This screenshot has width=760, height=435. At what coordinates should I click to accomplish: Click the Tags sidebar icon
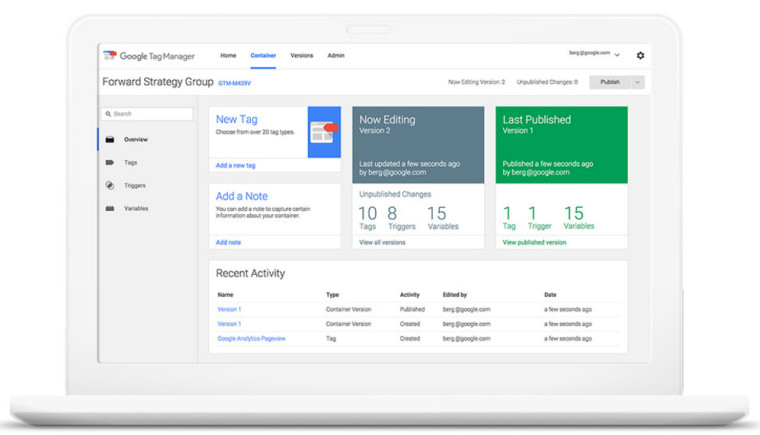[x=110, y=162]
